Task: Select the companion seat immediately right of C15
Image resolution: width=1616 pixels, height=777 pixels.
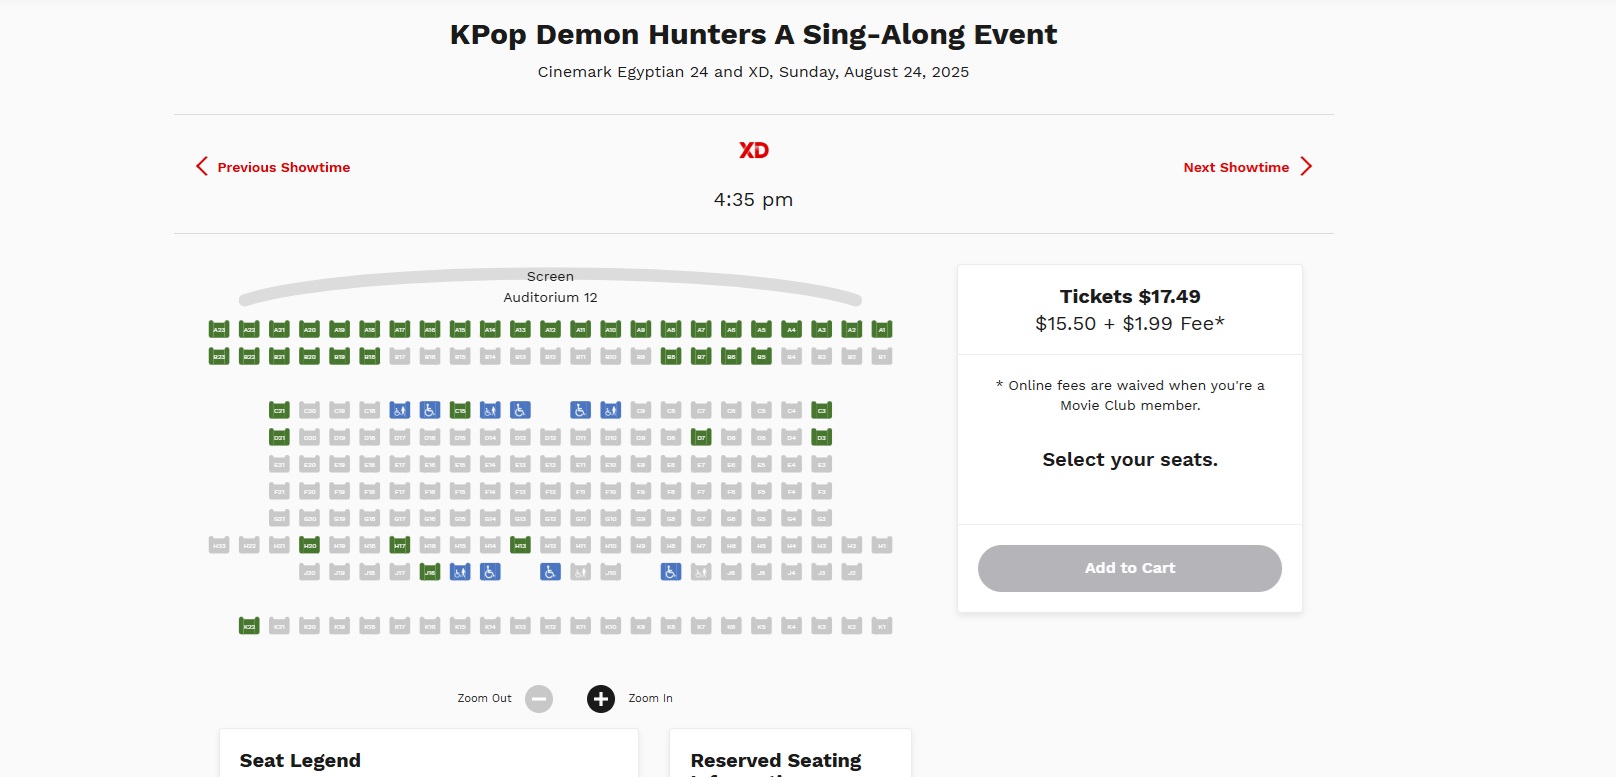Action: tap(490, 410)
